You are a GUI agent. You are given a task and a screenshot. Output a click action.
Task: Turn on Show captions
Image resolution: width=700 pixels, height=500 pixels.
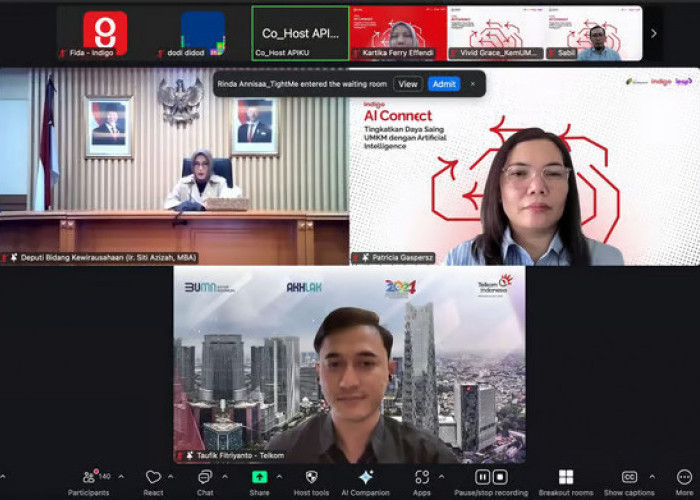(629, 483)
